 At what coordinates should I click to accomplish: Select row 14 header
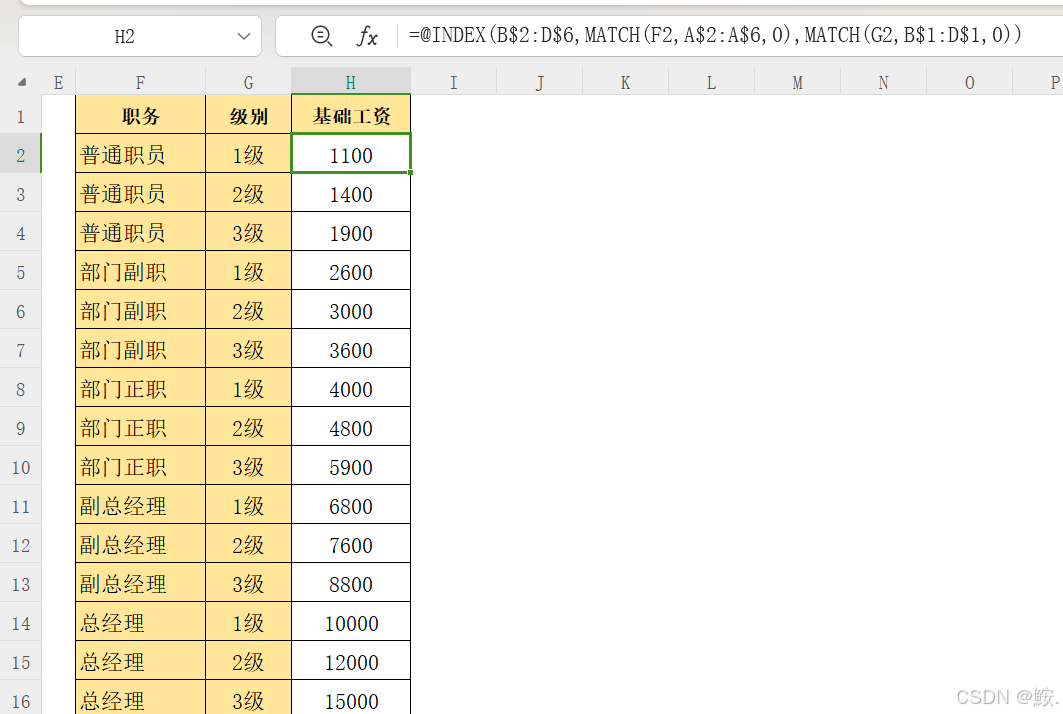(20, 622)
